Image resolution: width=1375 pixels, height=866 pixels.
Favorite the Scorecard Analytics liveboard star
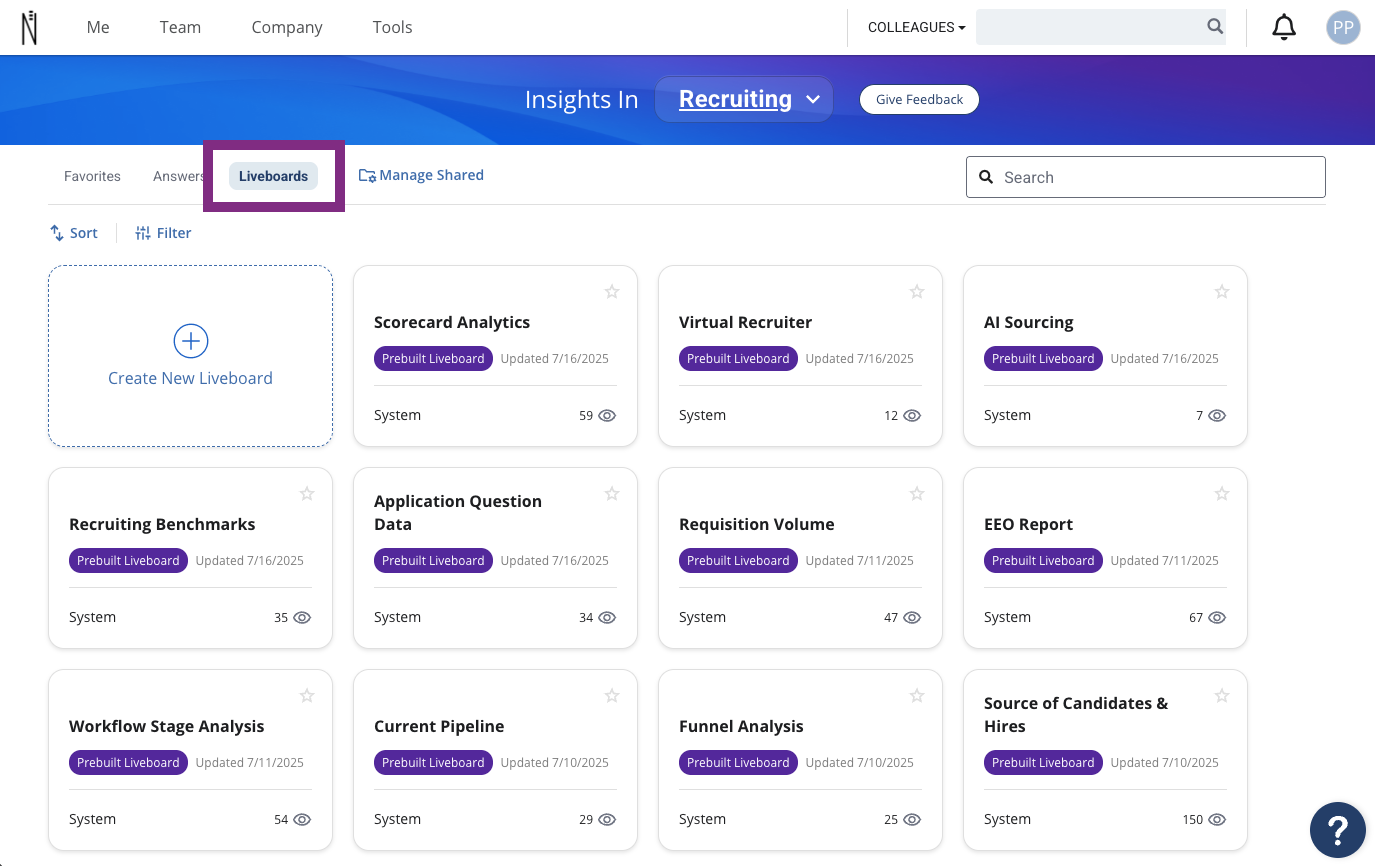[x=612, y=292]
